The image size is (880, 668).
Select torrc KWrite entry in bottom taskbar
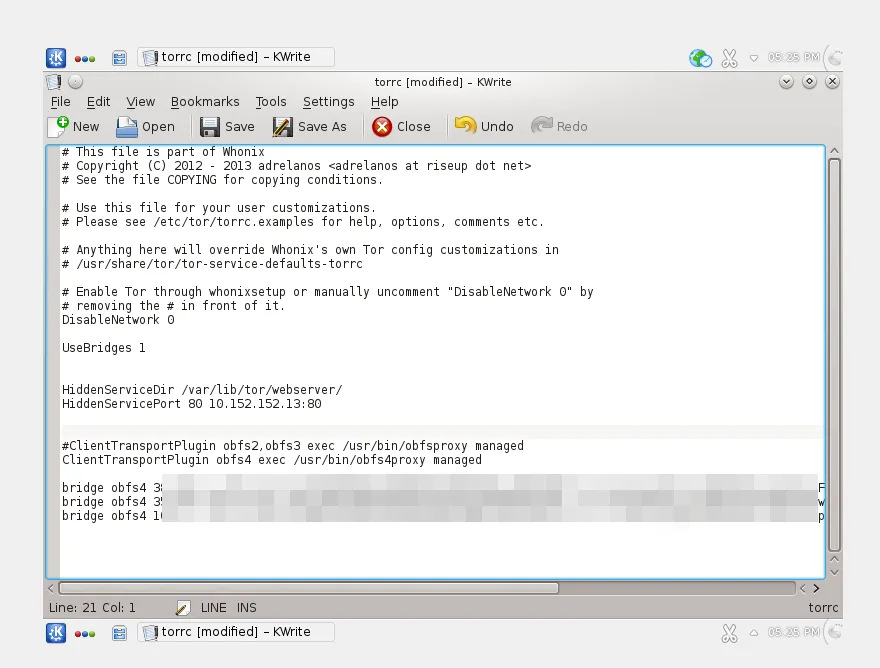[x=236, y=632]
